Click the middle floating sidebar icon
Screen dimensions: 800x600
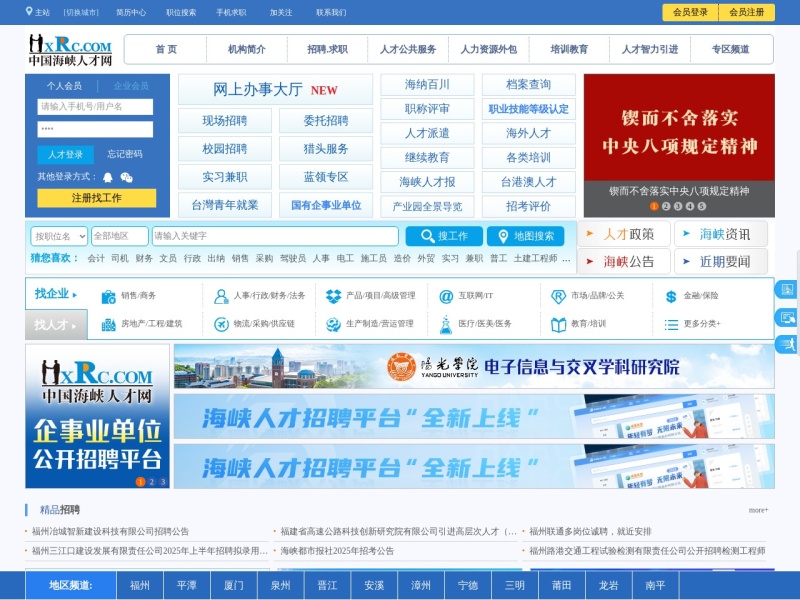coord(786,317)
